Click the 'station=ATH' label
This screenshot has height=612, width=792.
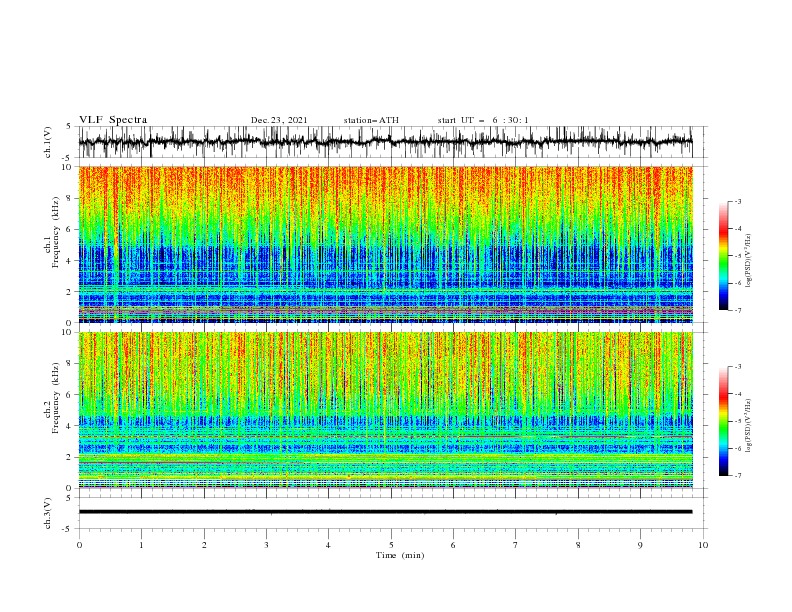point(371,120)
